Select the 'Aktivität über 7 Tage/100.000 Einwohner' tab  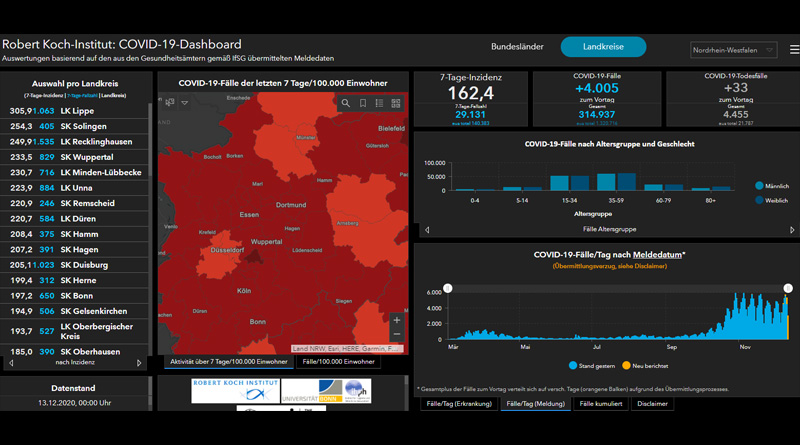[229, 362]
